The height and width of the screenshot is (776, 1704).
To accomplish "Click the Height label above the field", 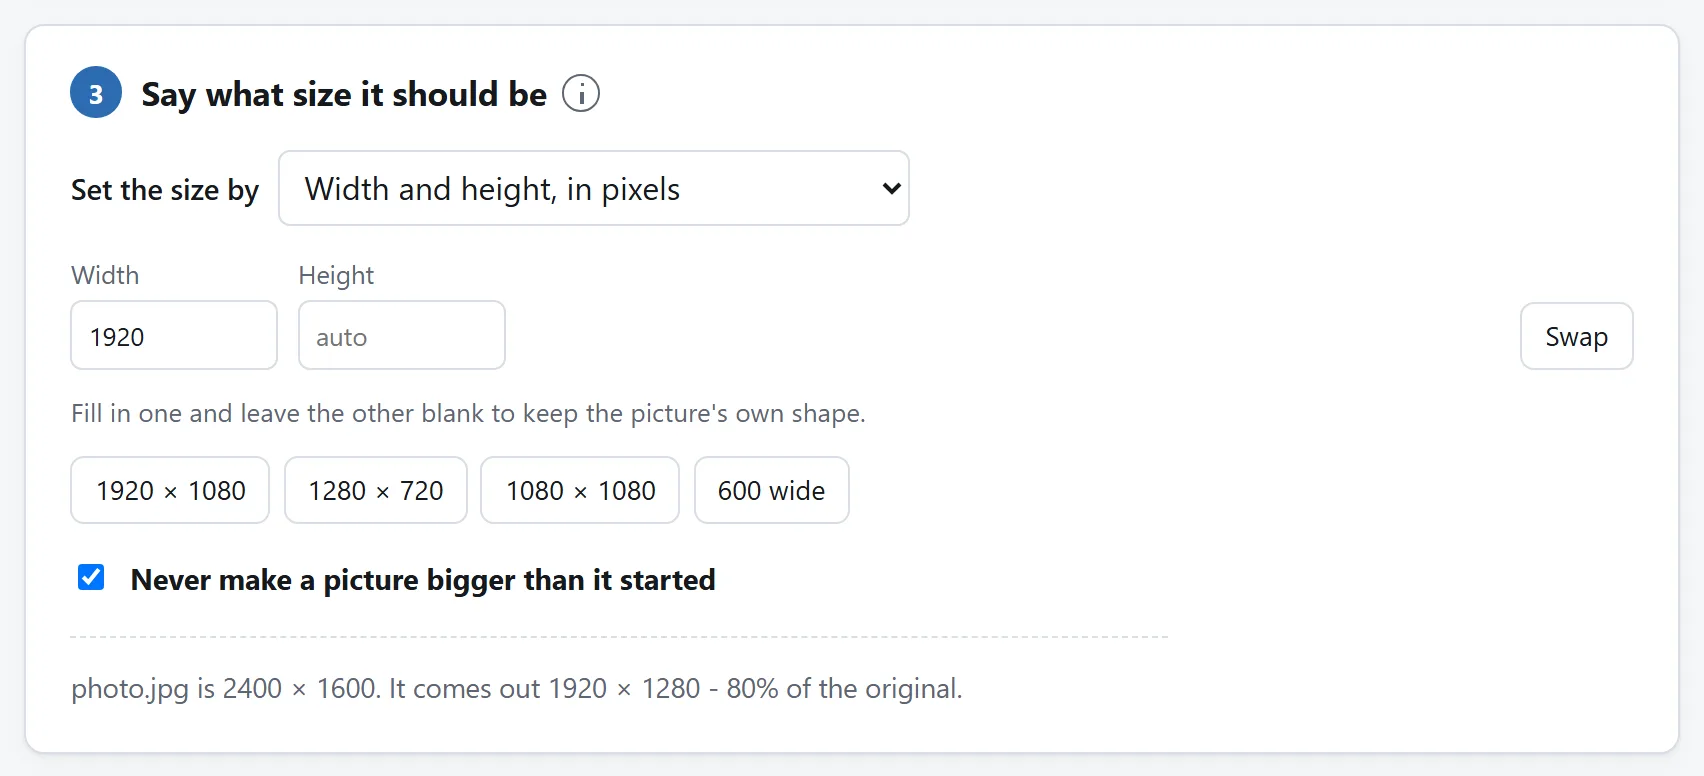I will coord(336,275).
